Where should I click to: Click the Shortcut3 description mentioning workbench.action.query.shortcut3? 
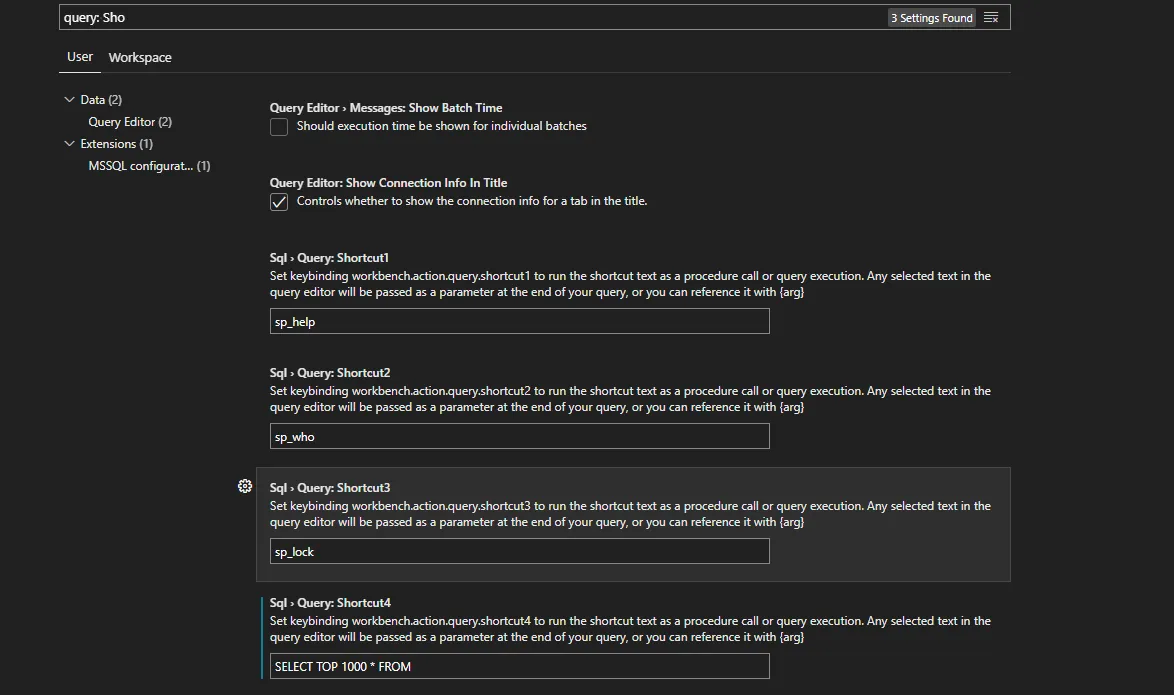point(630,514)
